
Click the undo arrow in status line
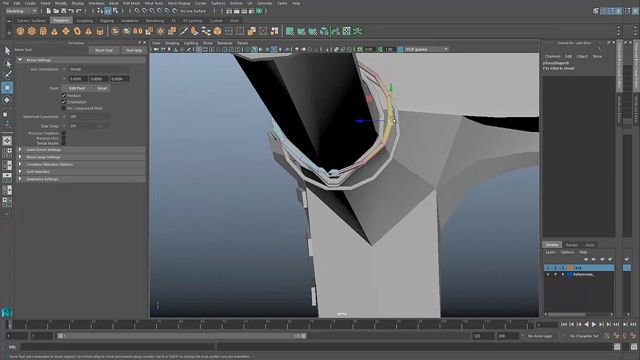(71, 11)
